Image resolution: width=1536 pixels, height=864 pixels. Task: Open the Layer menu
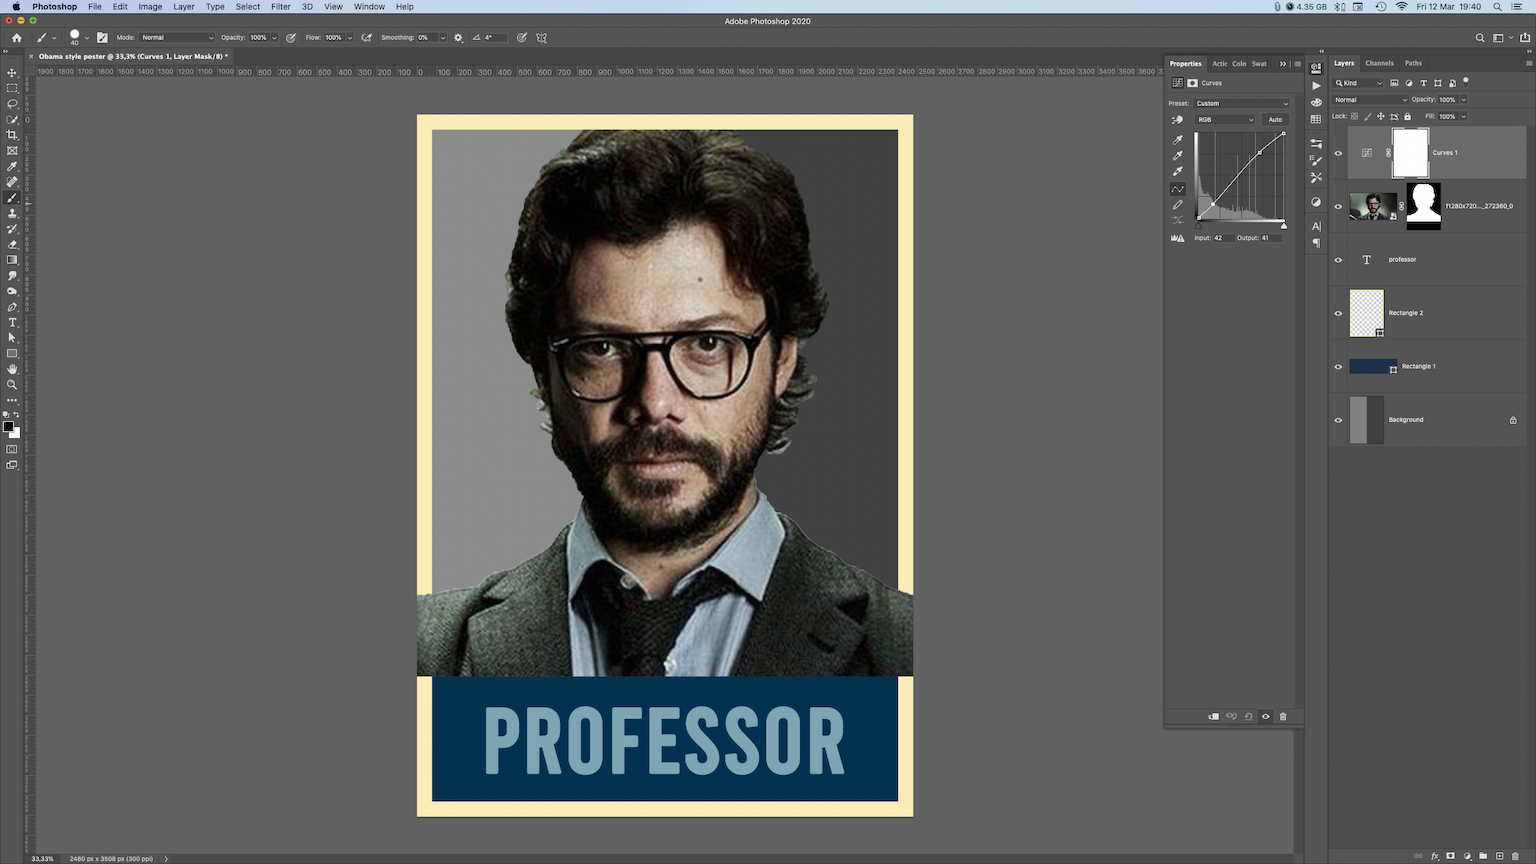click(184, 7)
